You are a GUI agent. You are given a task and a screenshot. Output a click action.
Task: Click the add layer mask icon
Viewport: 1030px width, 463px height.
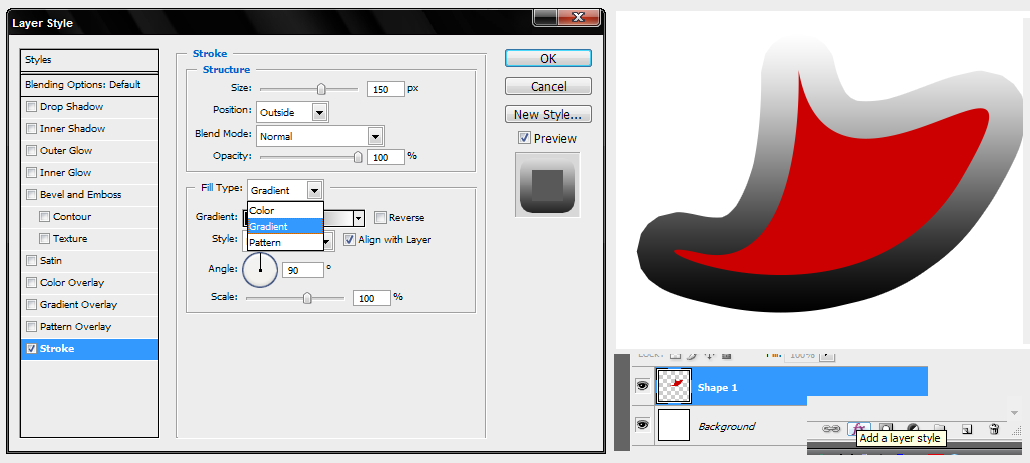pos(886,428)
